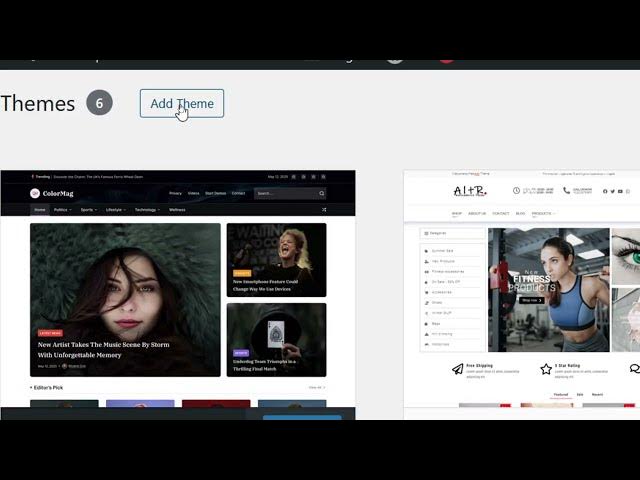This screenshot has width=640, height=480.
Task: Click the ColorMag round logo icon
Action: click(35, 193)
